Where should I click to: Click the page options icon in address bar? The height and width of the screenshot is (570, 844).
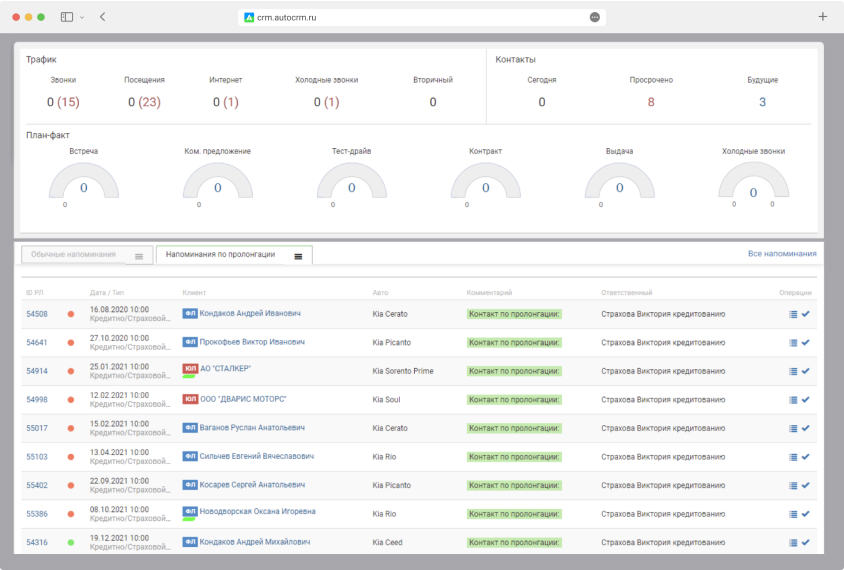595,17
